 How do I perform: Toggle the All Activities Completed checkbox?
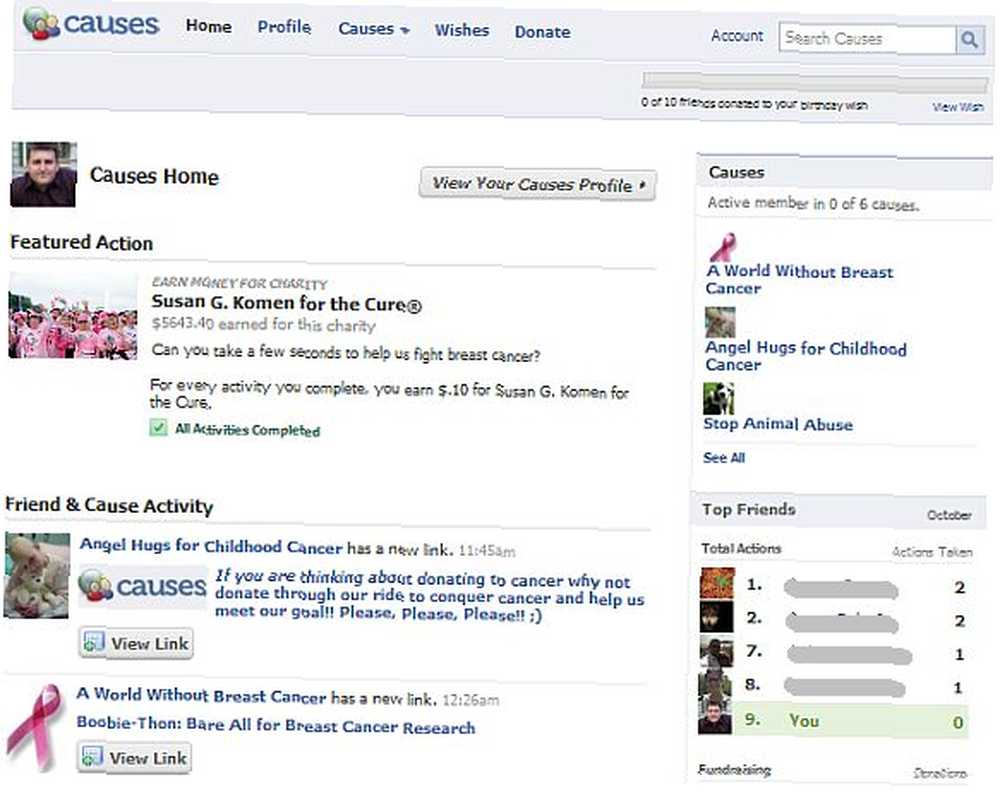tap(158, 427)
